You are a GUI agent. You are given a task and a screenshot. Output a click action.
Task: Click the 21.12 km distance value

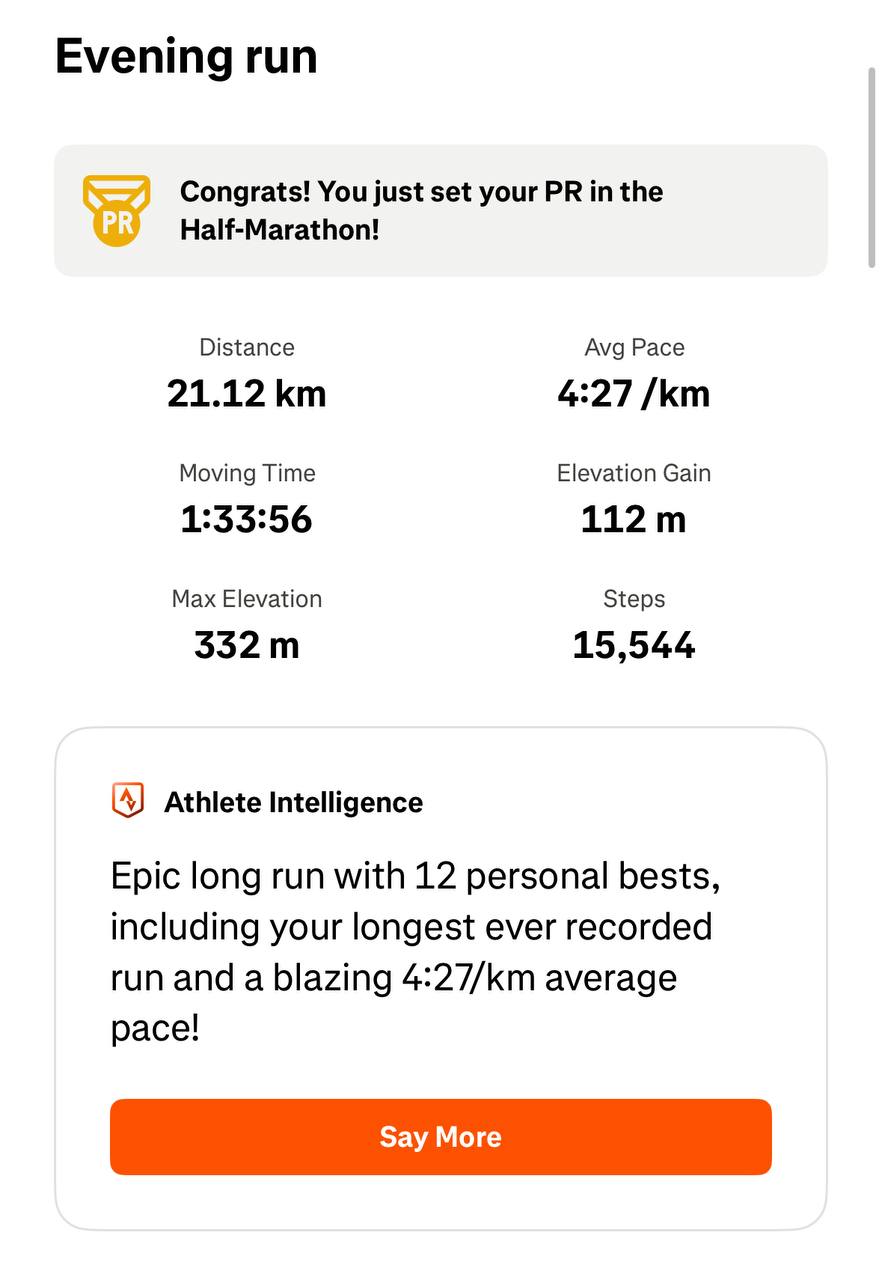point(247,394)
